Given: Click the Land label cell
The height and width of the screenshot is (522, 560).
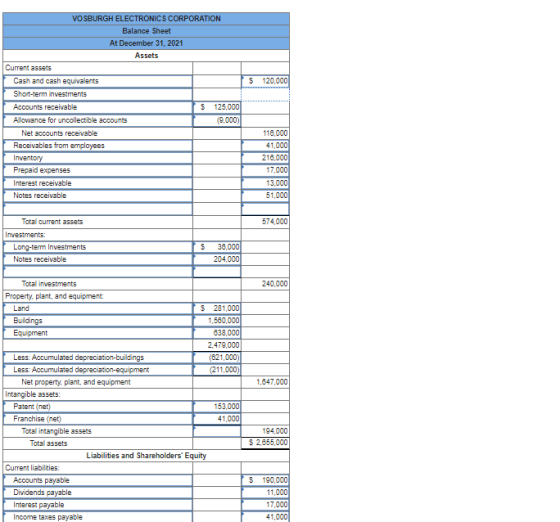Looking at the screenshot, I should pyautogui.click(x=98, y=308).
